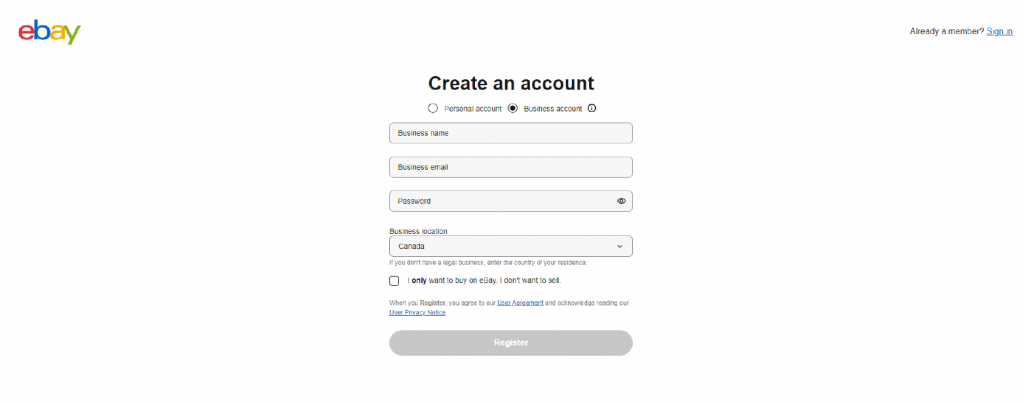Click the eBay logo
The width and height of the screenshot is (1024, 403).
[x=50, y=32]
